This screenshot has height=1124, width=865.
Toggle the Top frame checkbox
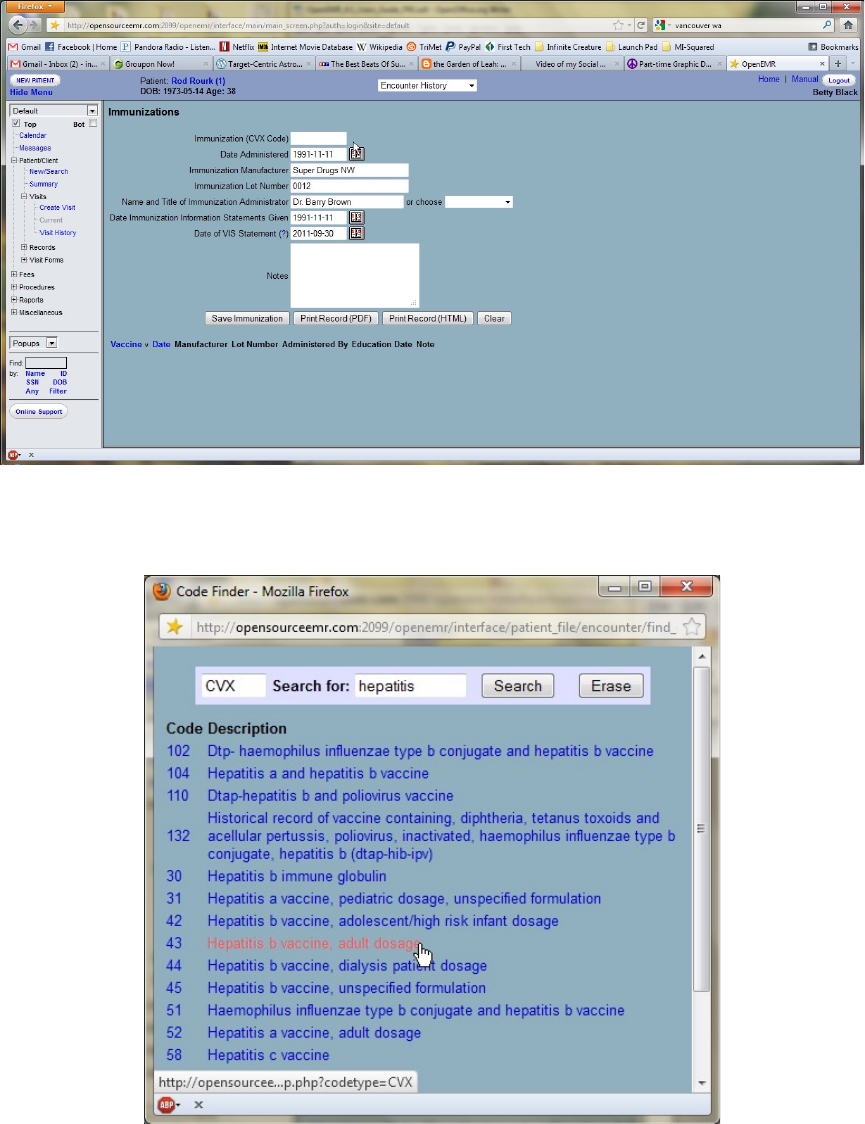[x=16, y=123]
